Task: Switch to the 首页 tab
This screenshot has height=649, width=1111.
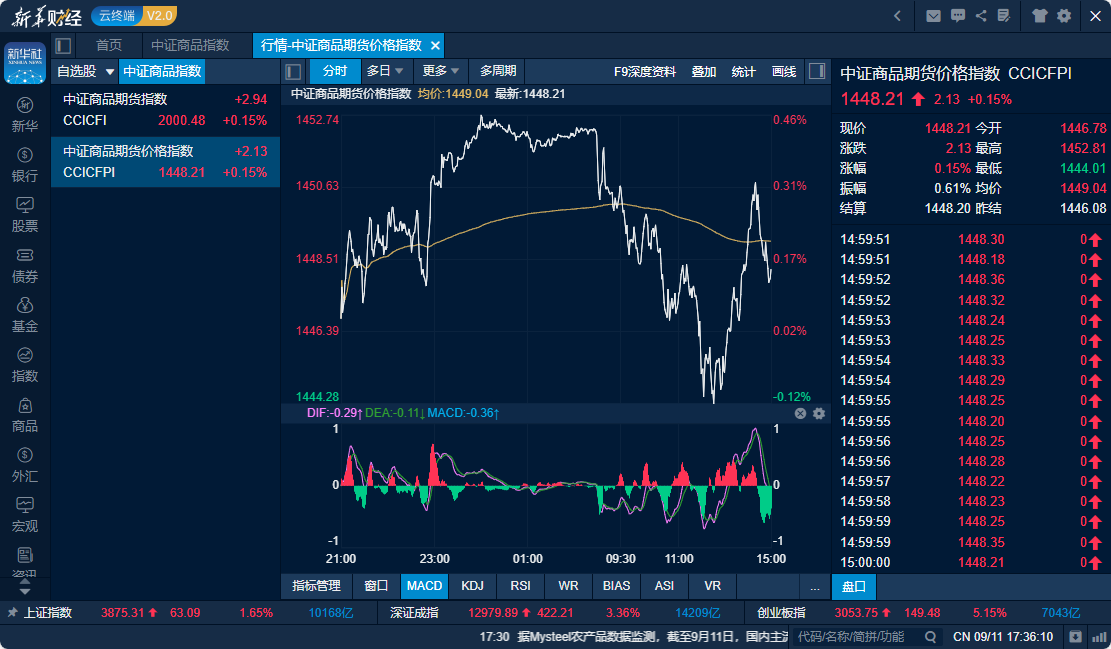Action: click(109, 45)
